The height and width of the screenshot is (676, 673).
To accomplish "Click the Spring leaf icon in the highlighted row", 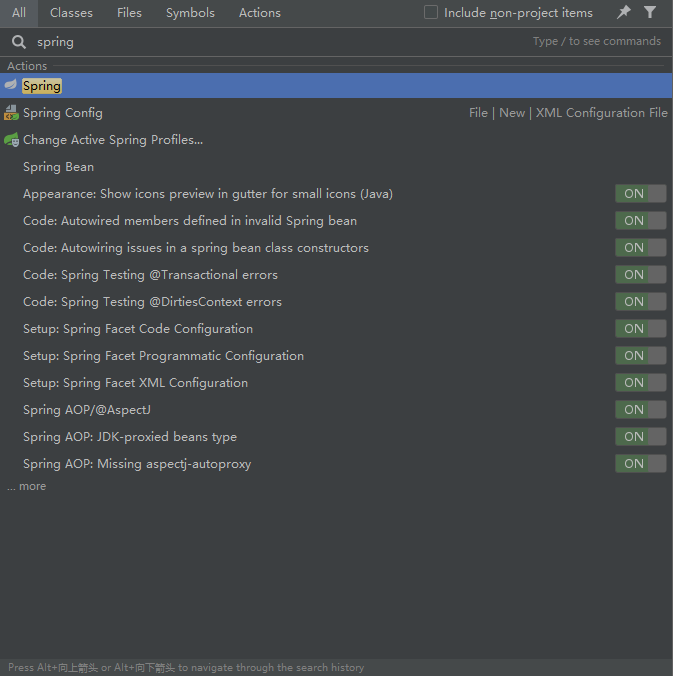I will pyautogui.click(x=11, y=84).
